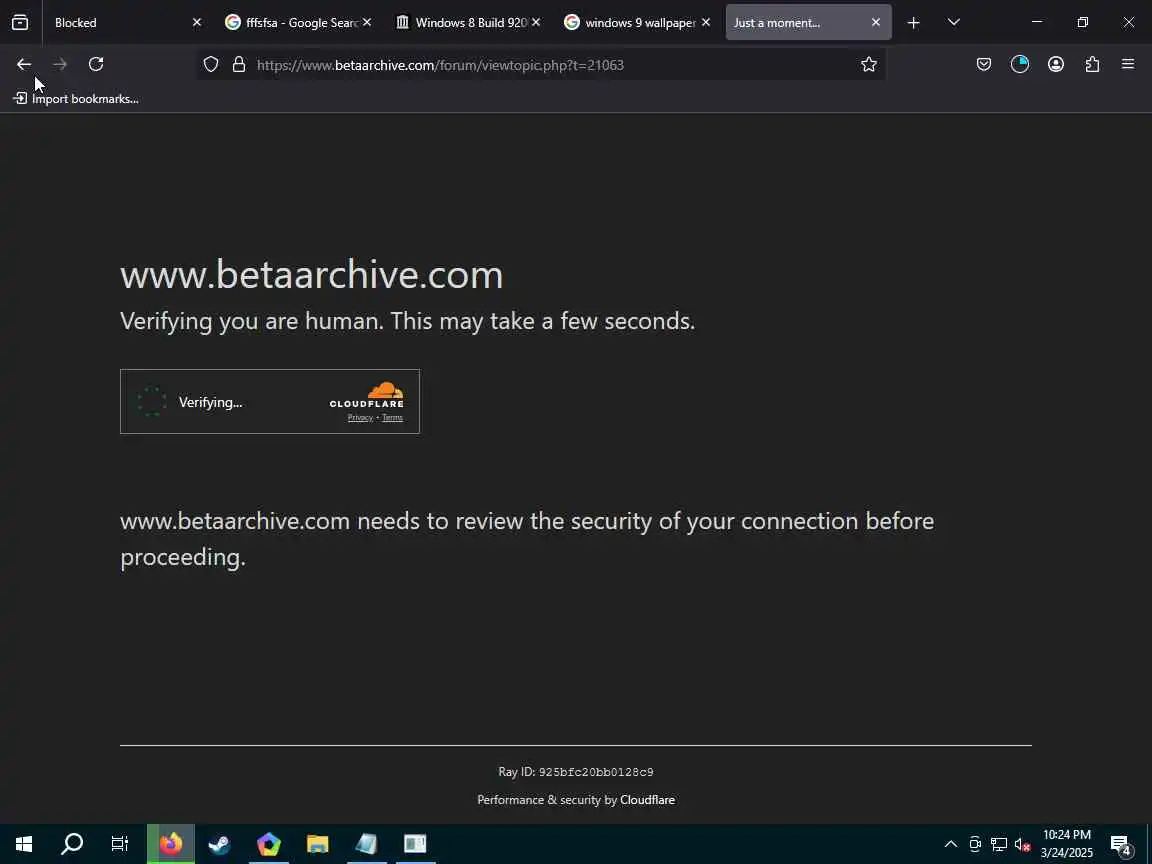Close the fffsfsa Google Search tab

click(367, 23)
